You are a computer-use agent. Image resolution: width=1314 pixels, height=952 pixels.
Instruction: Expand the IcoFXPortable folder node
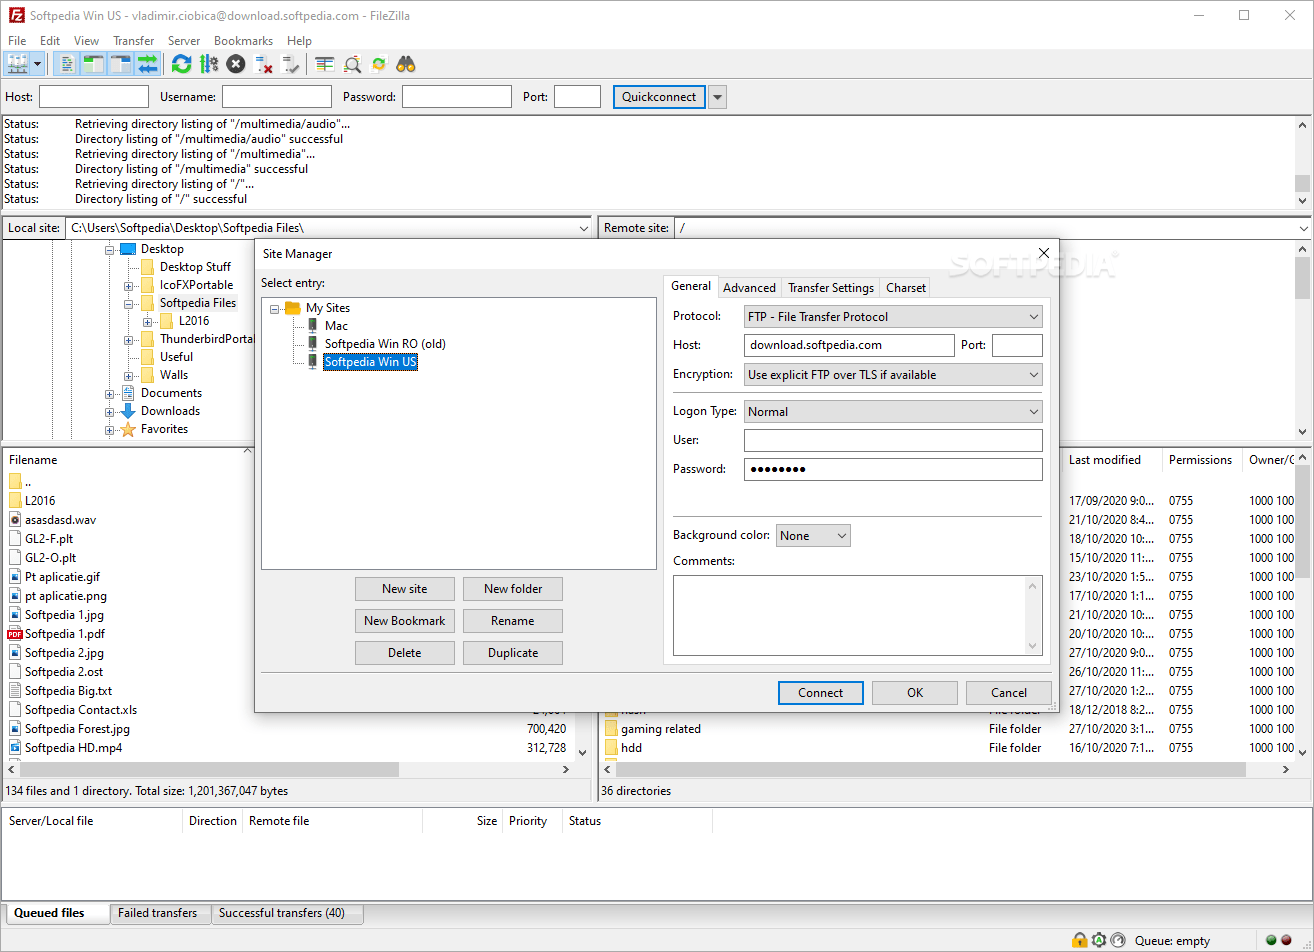(x=129, y=286)
